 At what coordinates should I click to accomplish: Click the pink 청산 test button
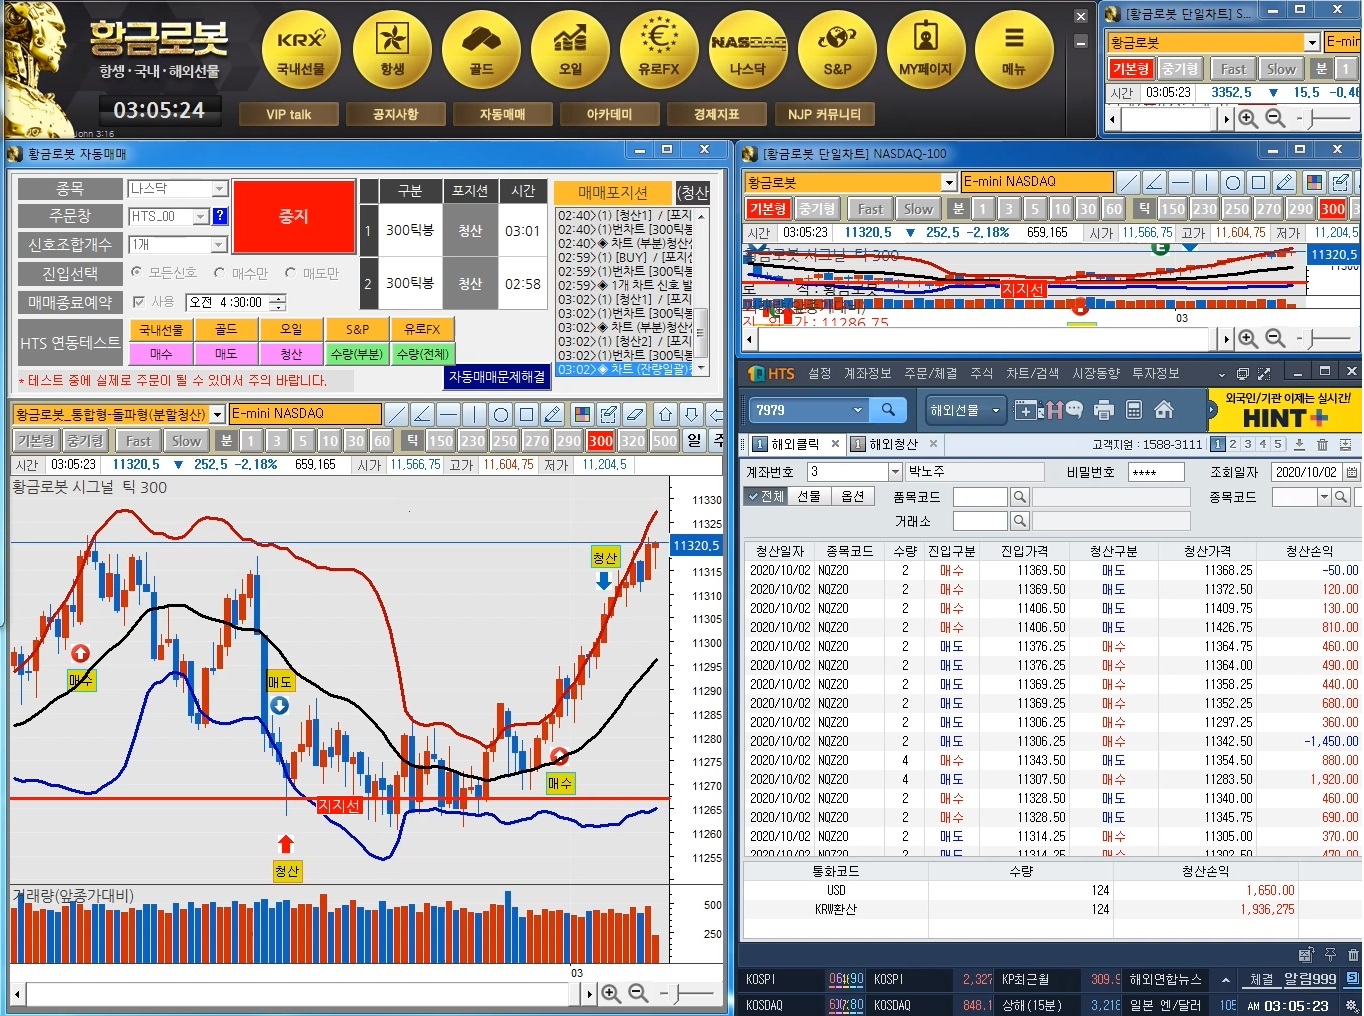[x=291, y=353]
